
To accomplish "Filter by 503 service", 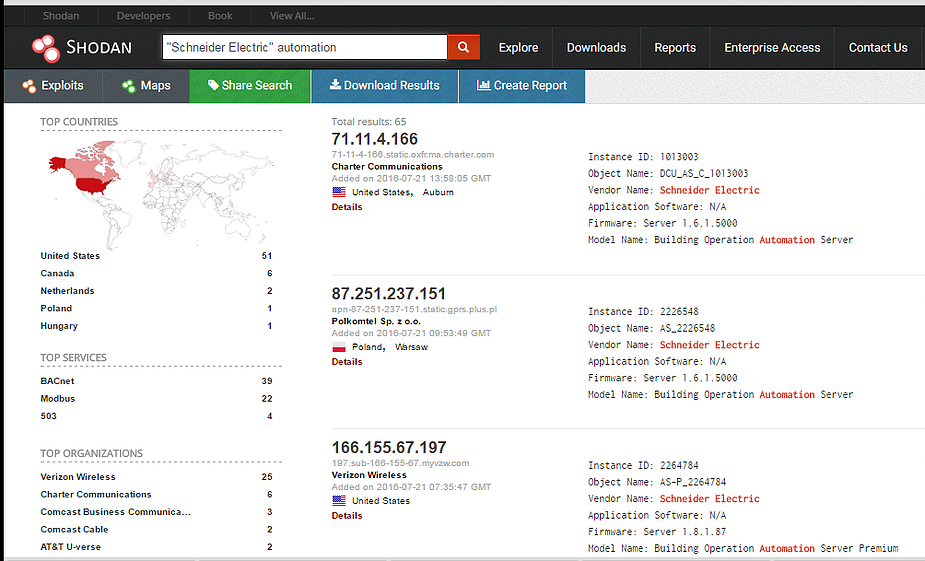I will point(48,416).
